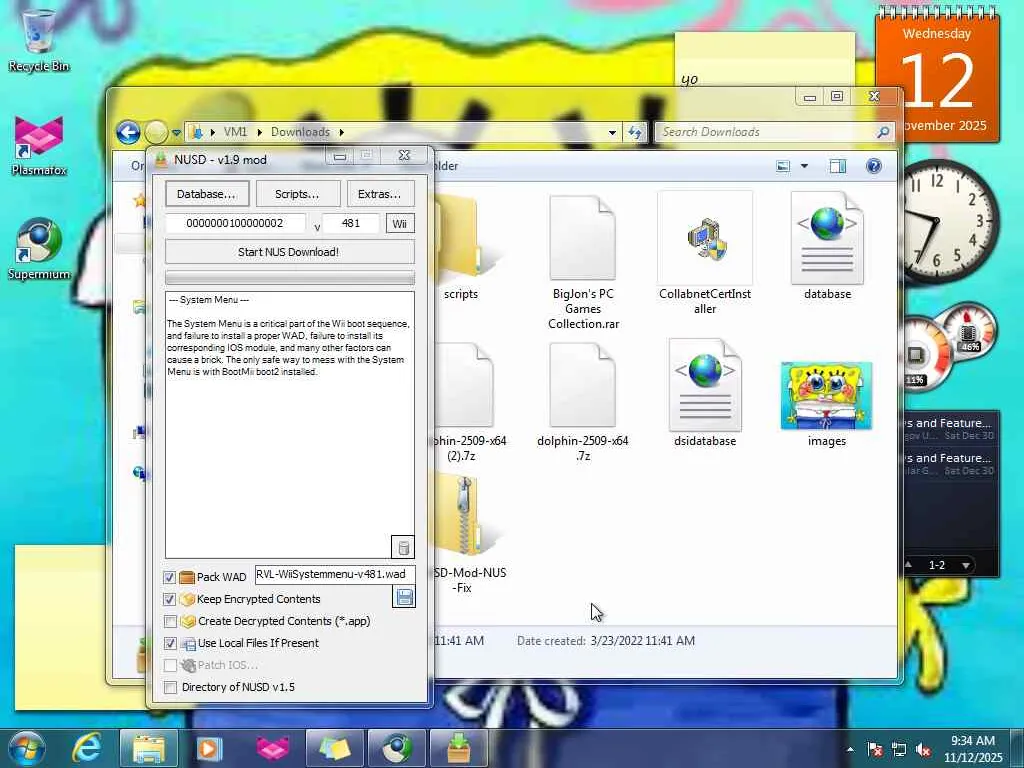Image resolution: width=1024 pixels, height=768 pixels.
Task: Expand the arrow after VM1 in the path
Action: tap(259, 132)
